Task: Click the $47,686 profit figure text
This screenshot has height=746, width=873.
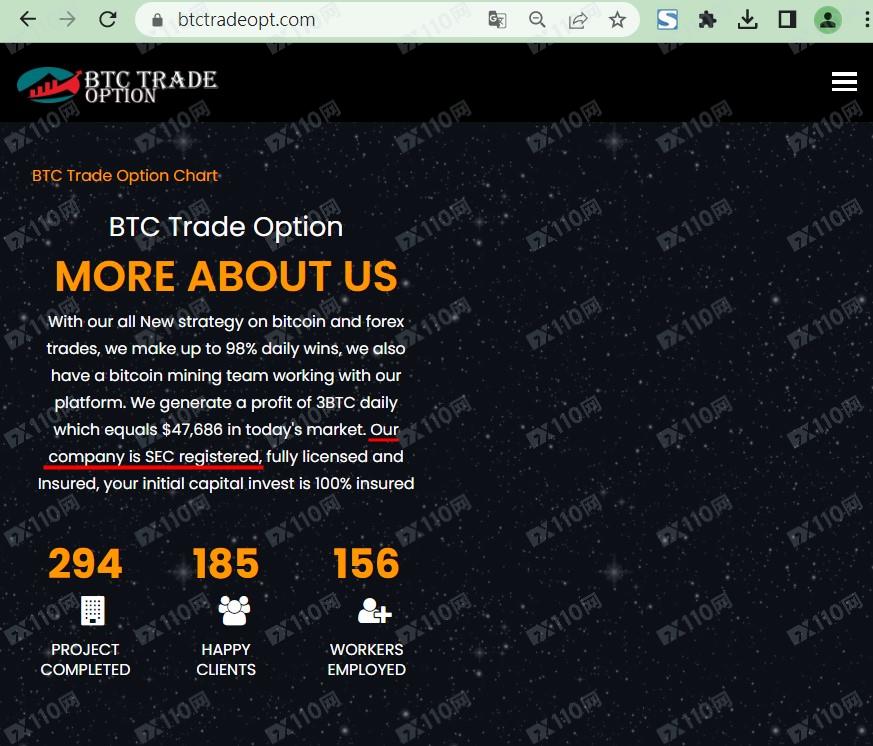Action: tap(192, 429)
